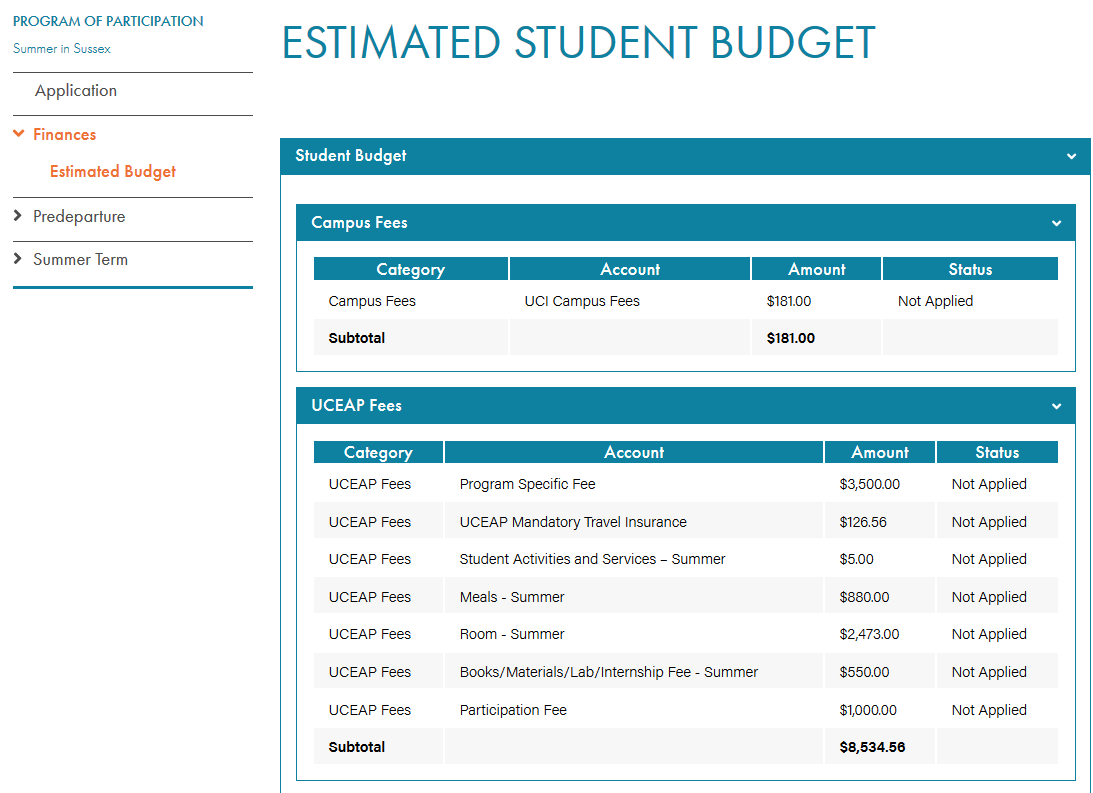Click the Summer in Sussex link
This screenshot has width=1093, height=793.
point(61,49)
